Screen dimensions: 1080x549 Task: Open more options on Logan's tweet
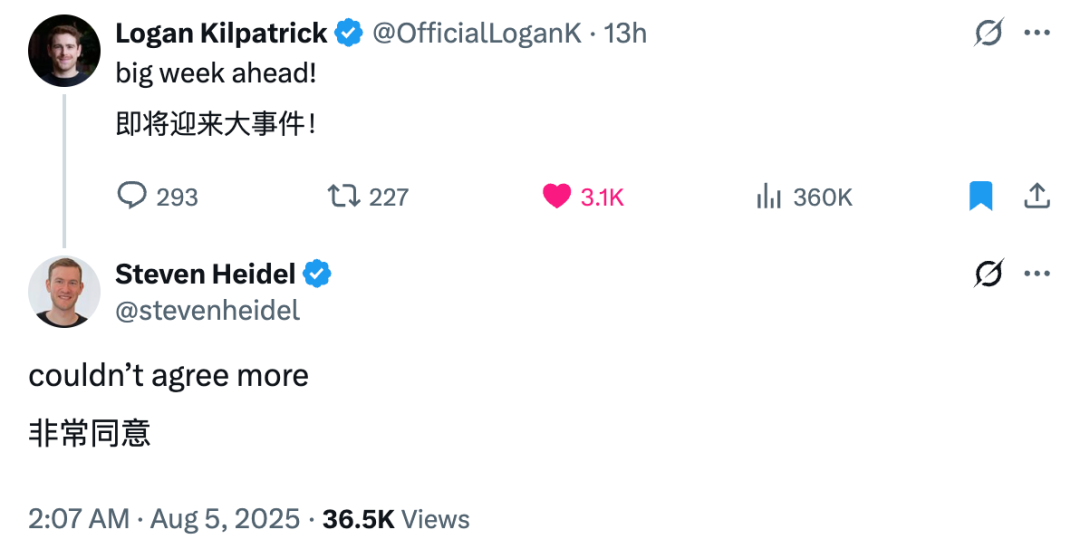[1037, 32]
